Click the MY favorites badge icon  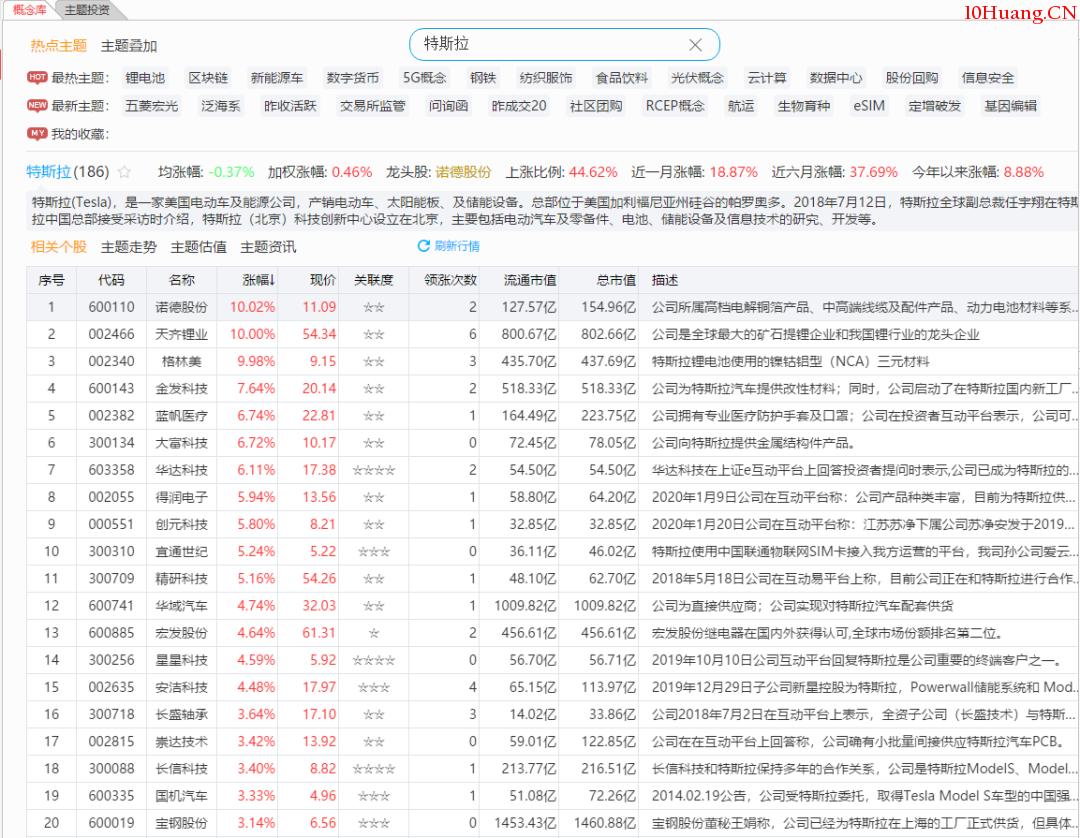(37, 134)
